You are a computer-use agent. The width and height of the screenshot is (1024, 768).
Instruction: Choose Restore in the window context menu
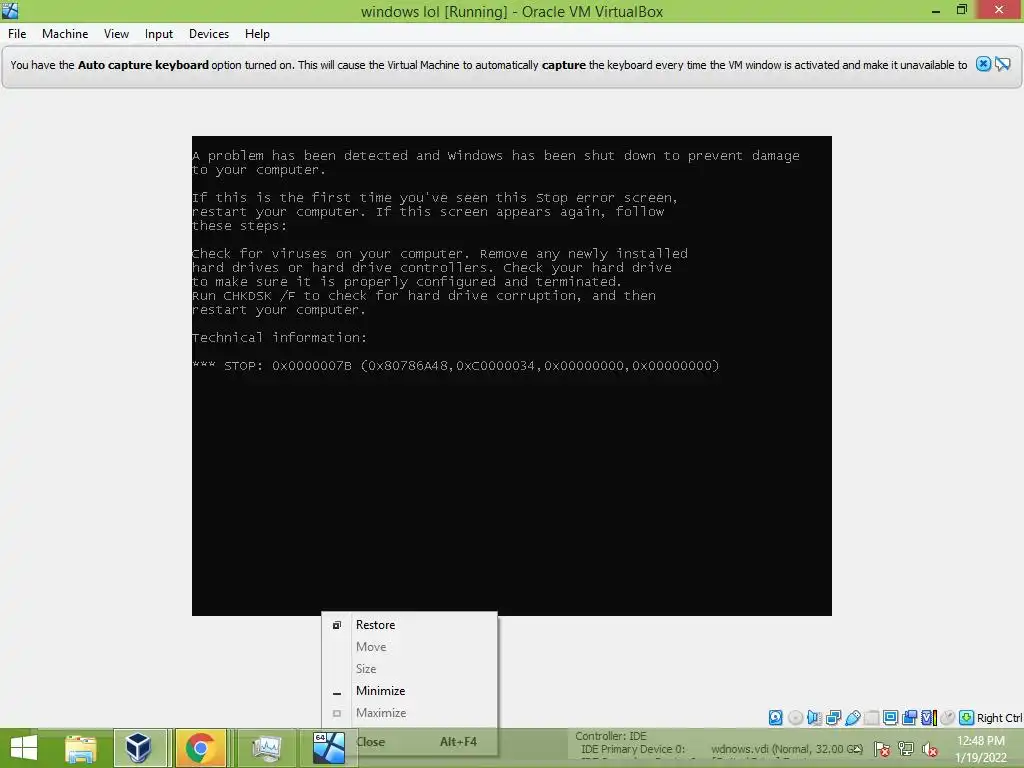(x=409, y=625)
